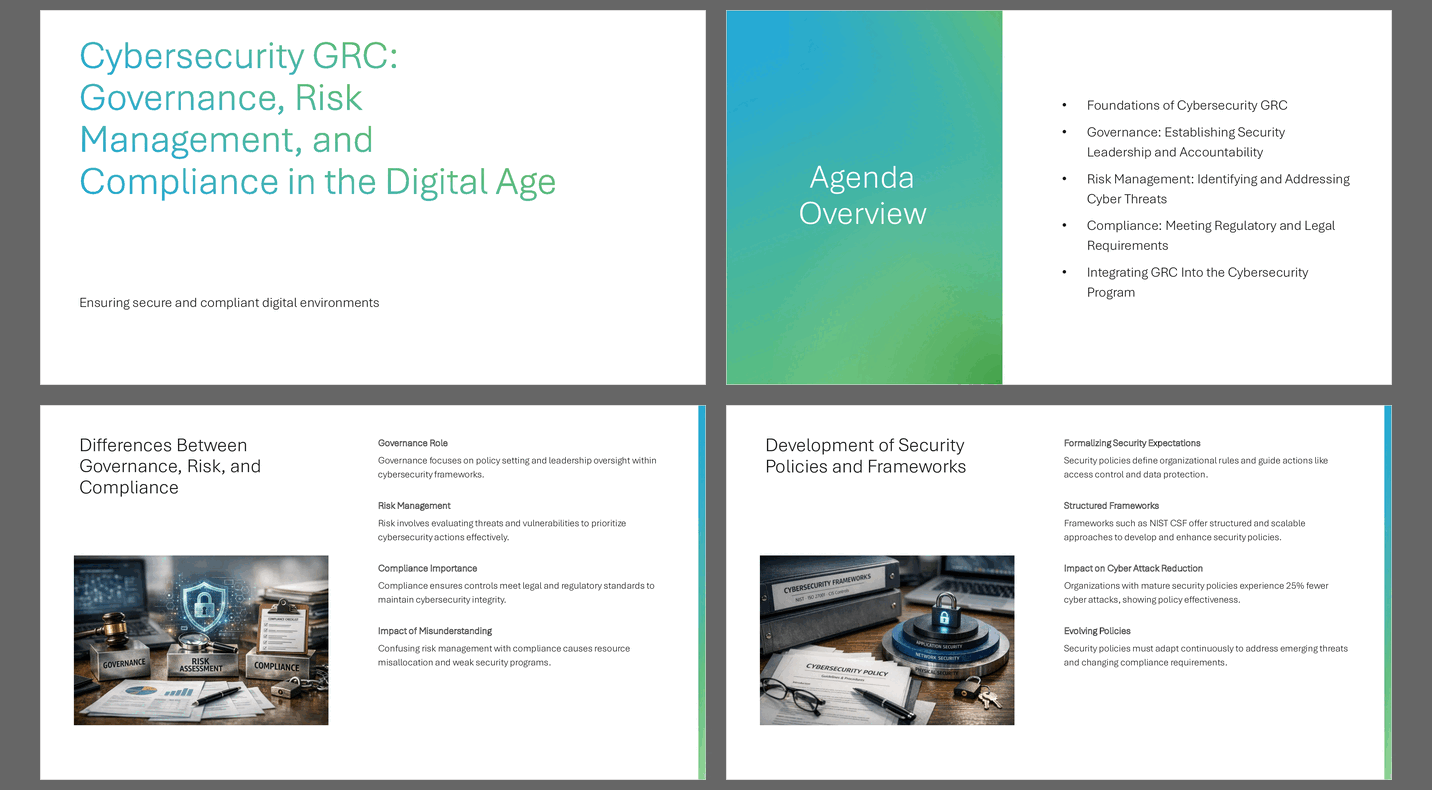1432x790 pixels.
Task: Select 'Development of Security Policies and Frameworks' title
Action: (x=865, y=456)
